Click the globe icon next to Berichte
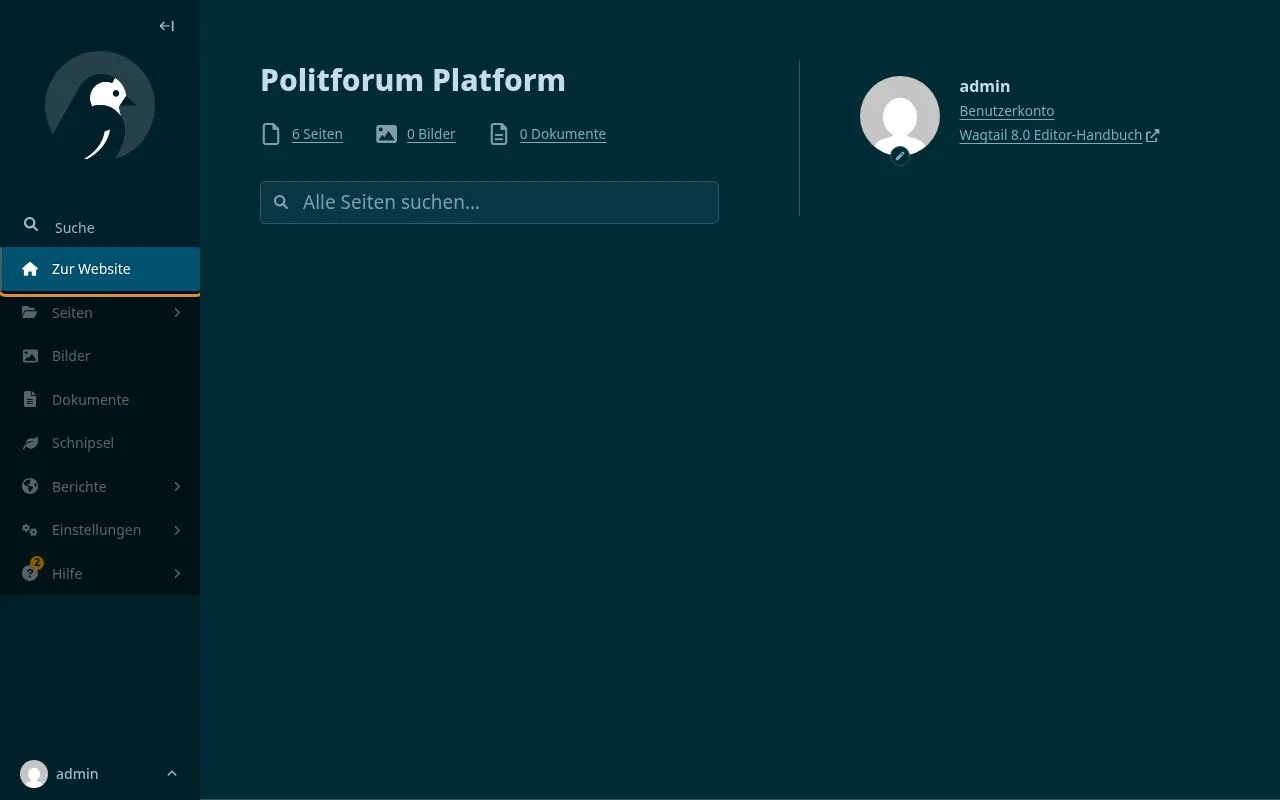 (x=30, y=487)
